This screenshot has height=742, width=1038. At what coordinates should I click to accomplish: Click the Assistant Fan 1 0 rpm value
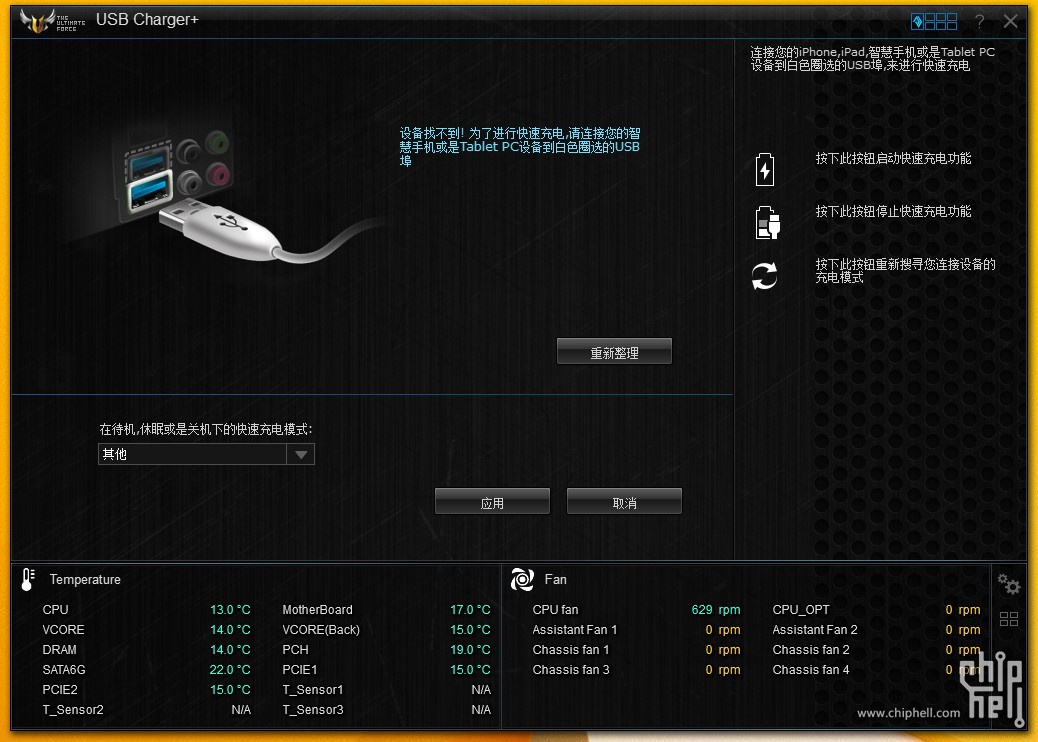[723, 629]
